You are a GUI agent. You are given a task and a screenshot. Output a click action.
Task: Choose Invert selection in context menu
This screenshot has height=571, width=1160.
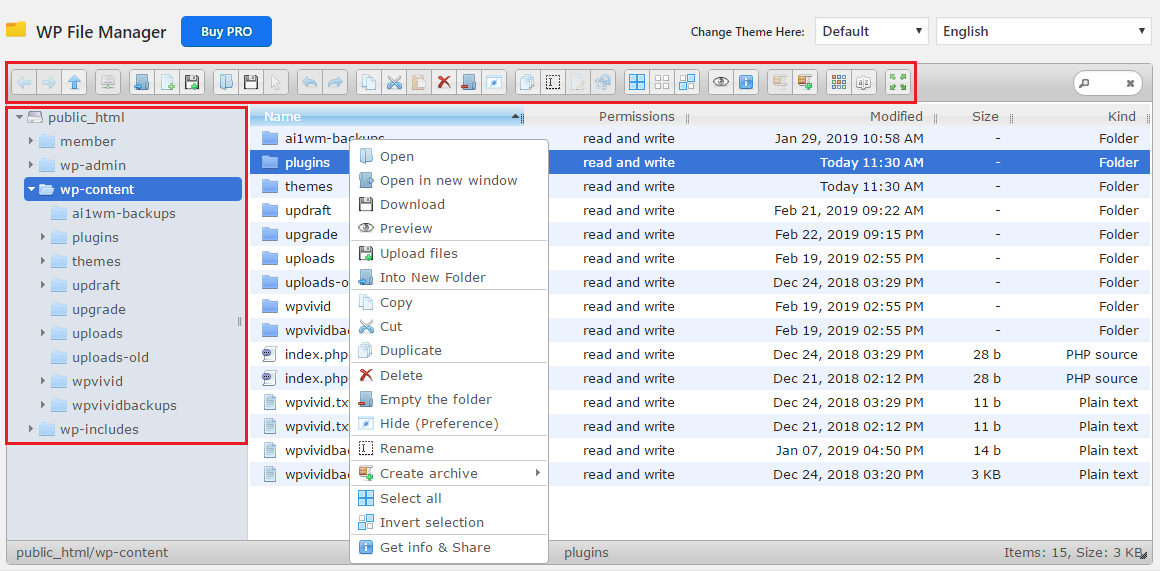pyautogui.click(x=448, y=522)
